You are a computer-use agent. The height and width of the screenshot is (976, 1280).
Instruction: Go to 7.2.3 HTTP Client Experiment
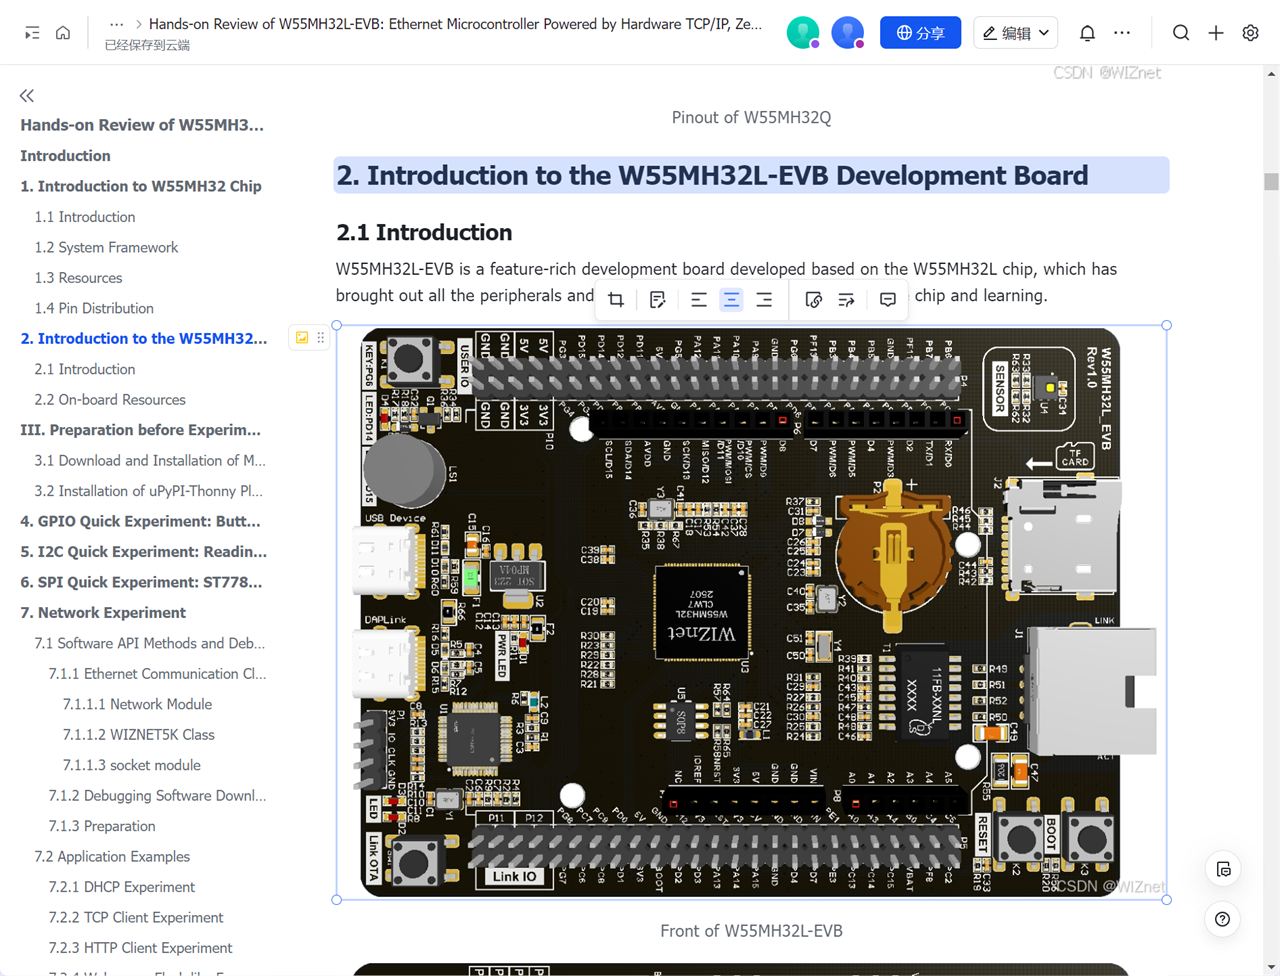point(140,948)
